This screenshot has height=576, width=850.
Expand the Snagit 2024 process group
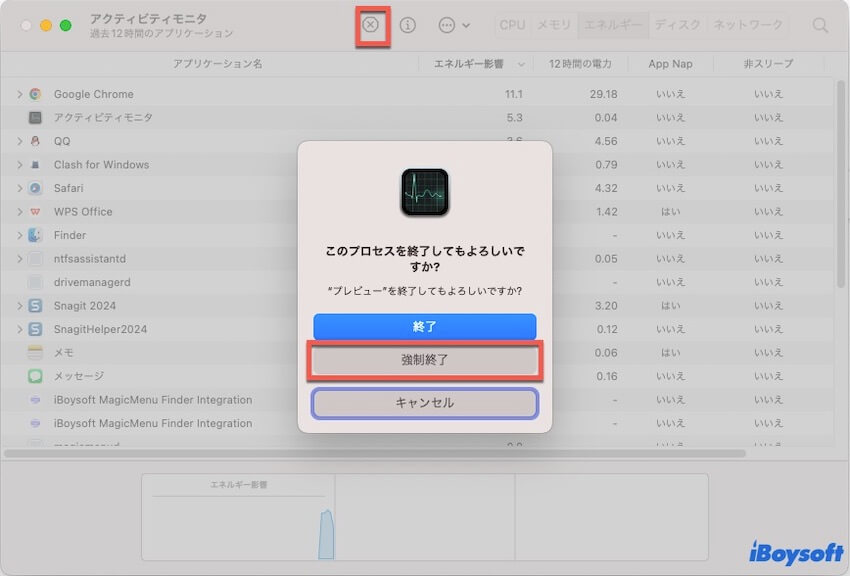pyautogui.click(x=19, y=306)
